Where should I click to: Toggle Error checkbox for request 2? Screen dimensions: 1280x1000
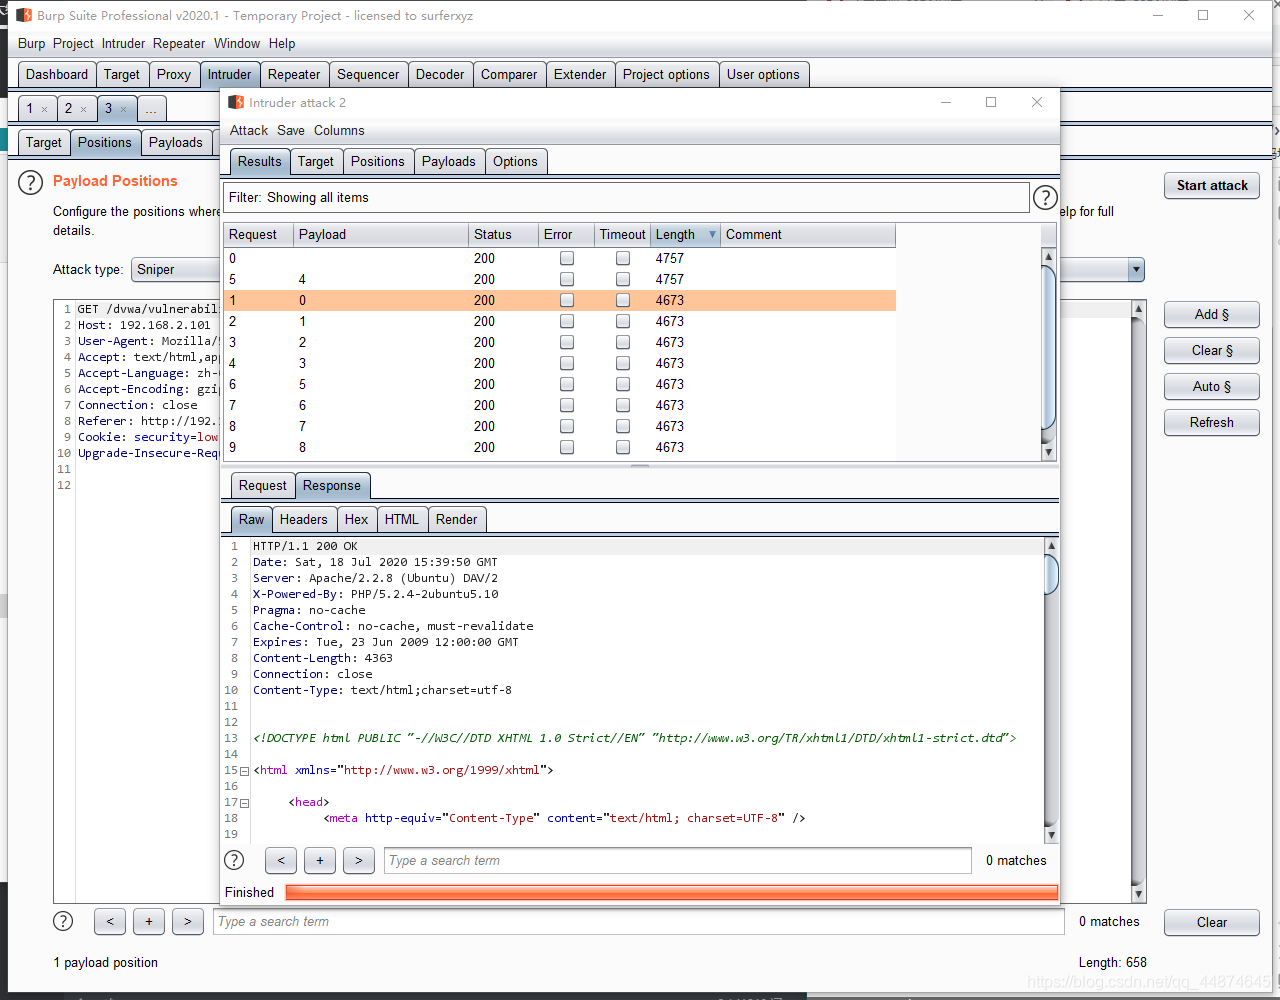[567, 321]
